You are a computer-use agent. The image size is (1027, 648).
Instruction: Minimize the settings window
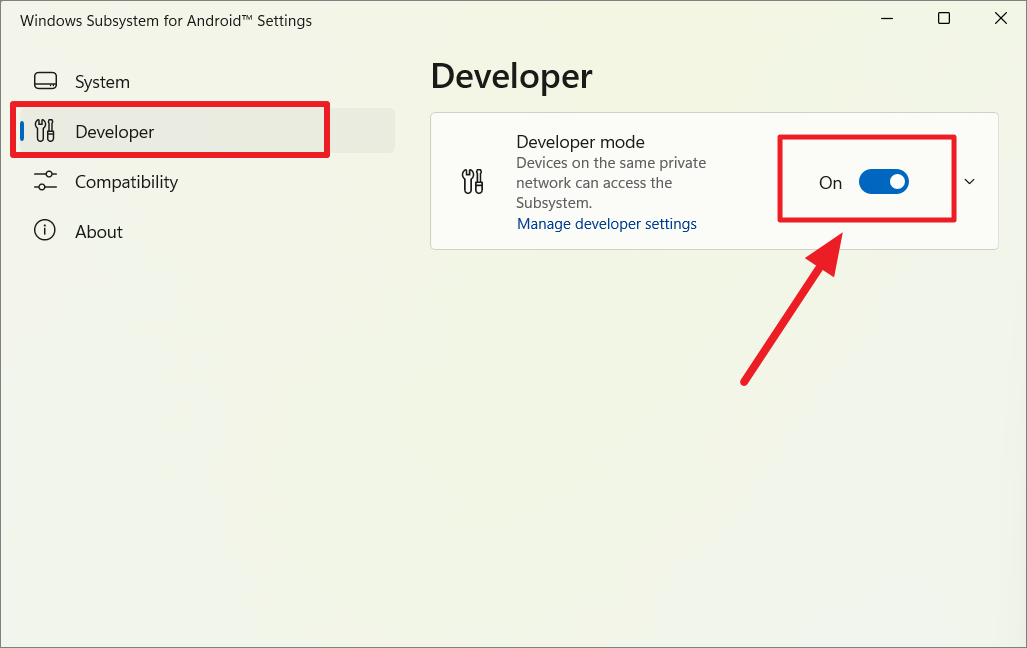[x=887, y=18]
